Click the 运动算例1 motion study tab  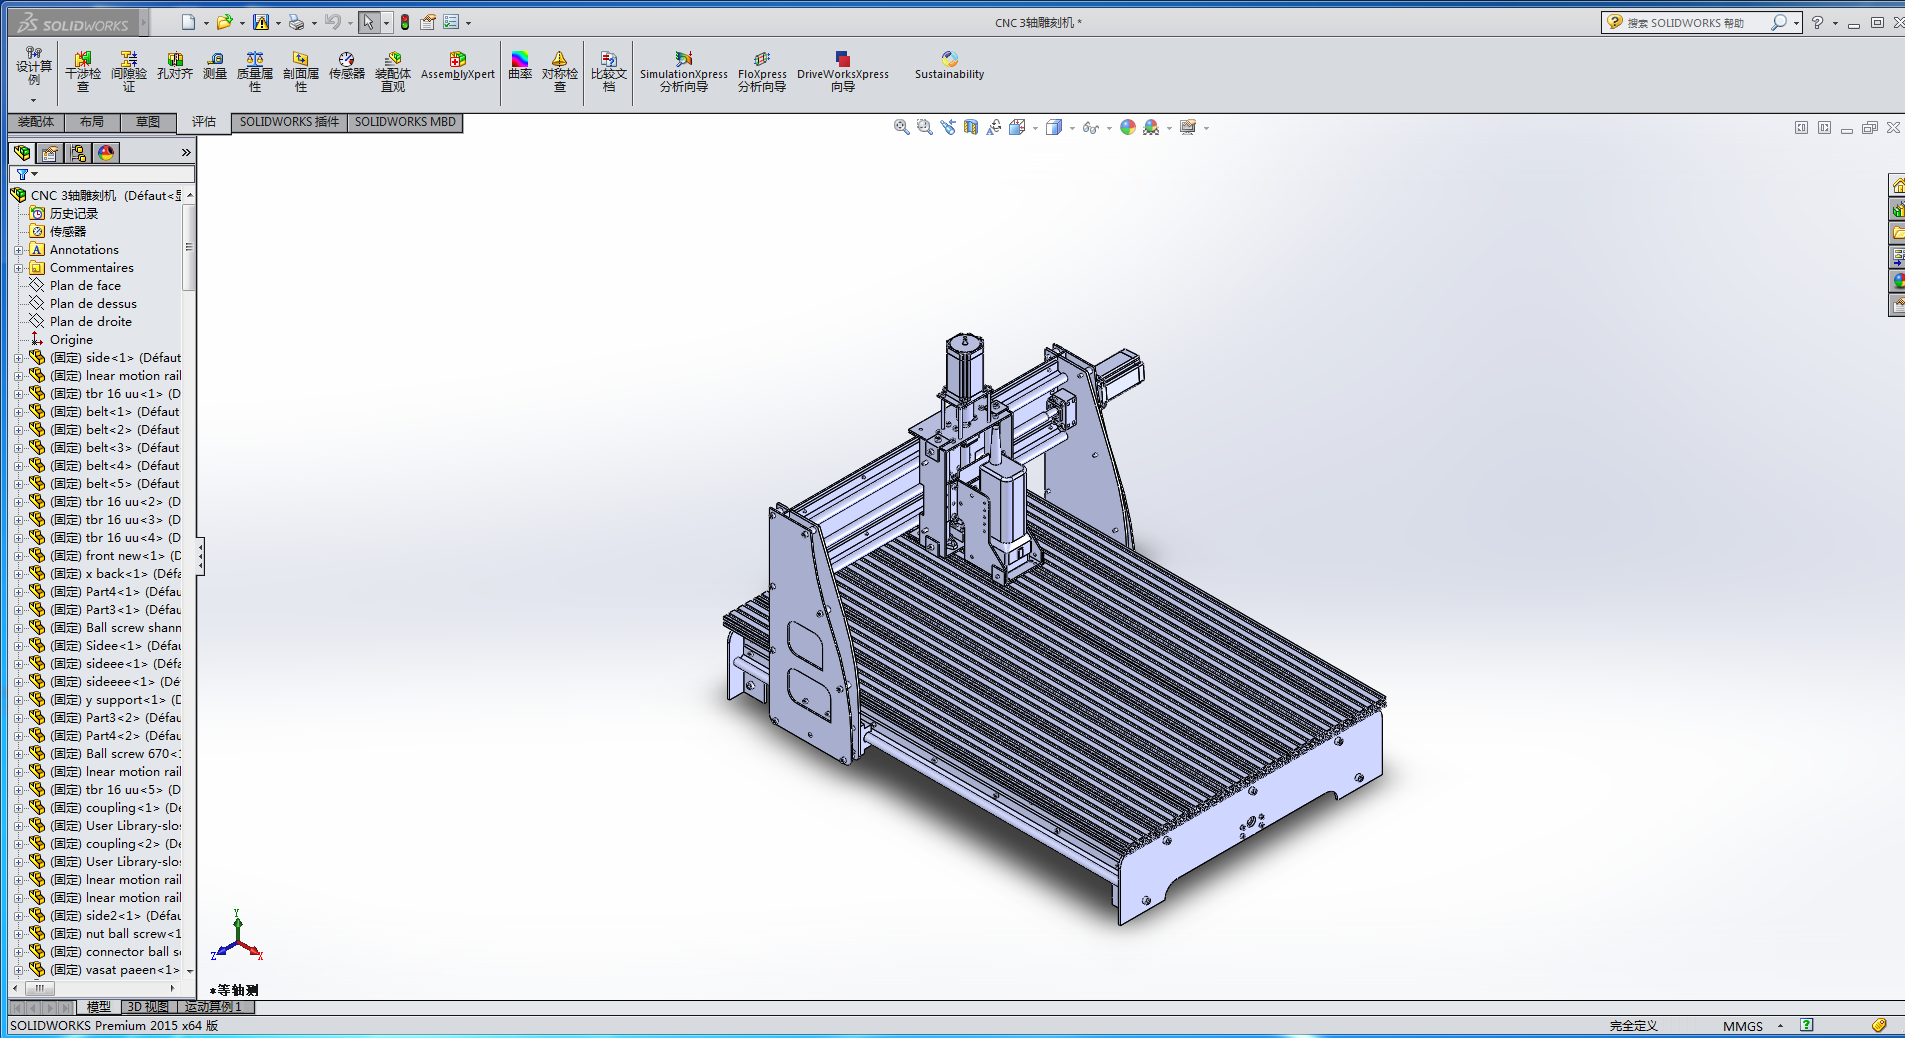pos(213,1007)
